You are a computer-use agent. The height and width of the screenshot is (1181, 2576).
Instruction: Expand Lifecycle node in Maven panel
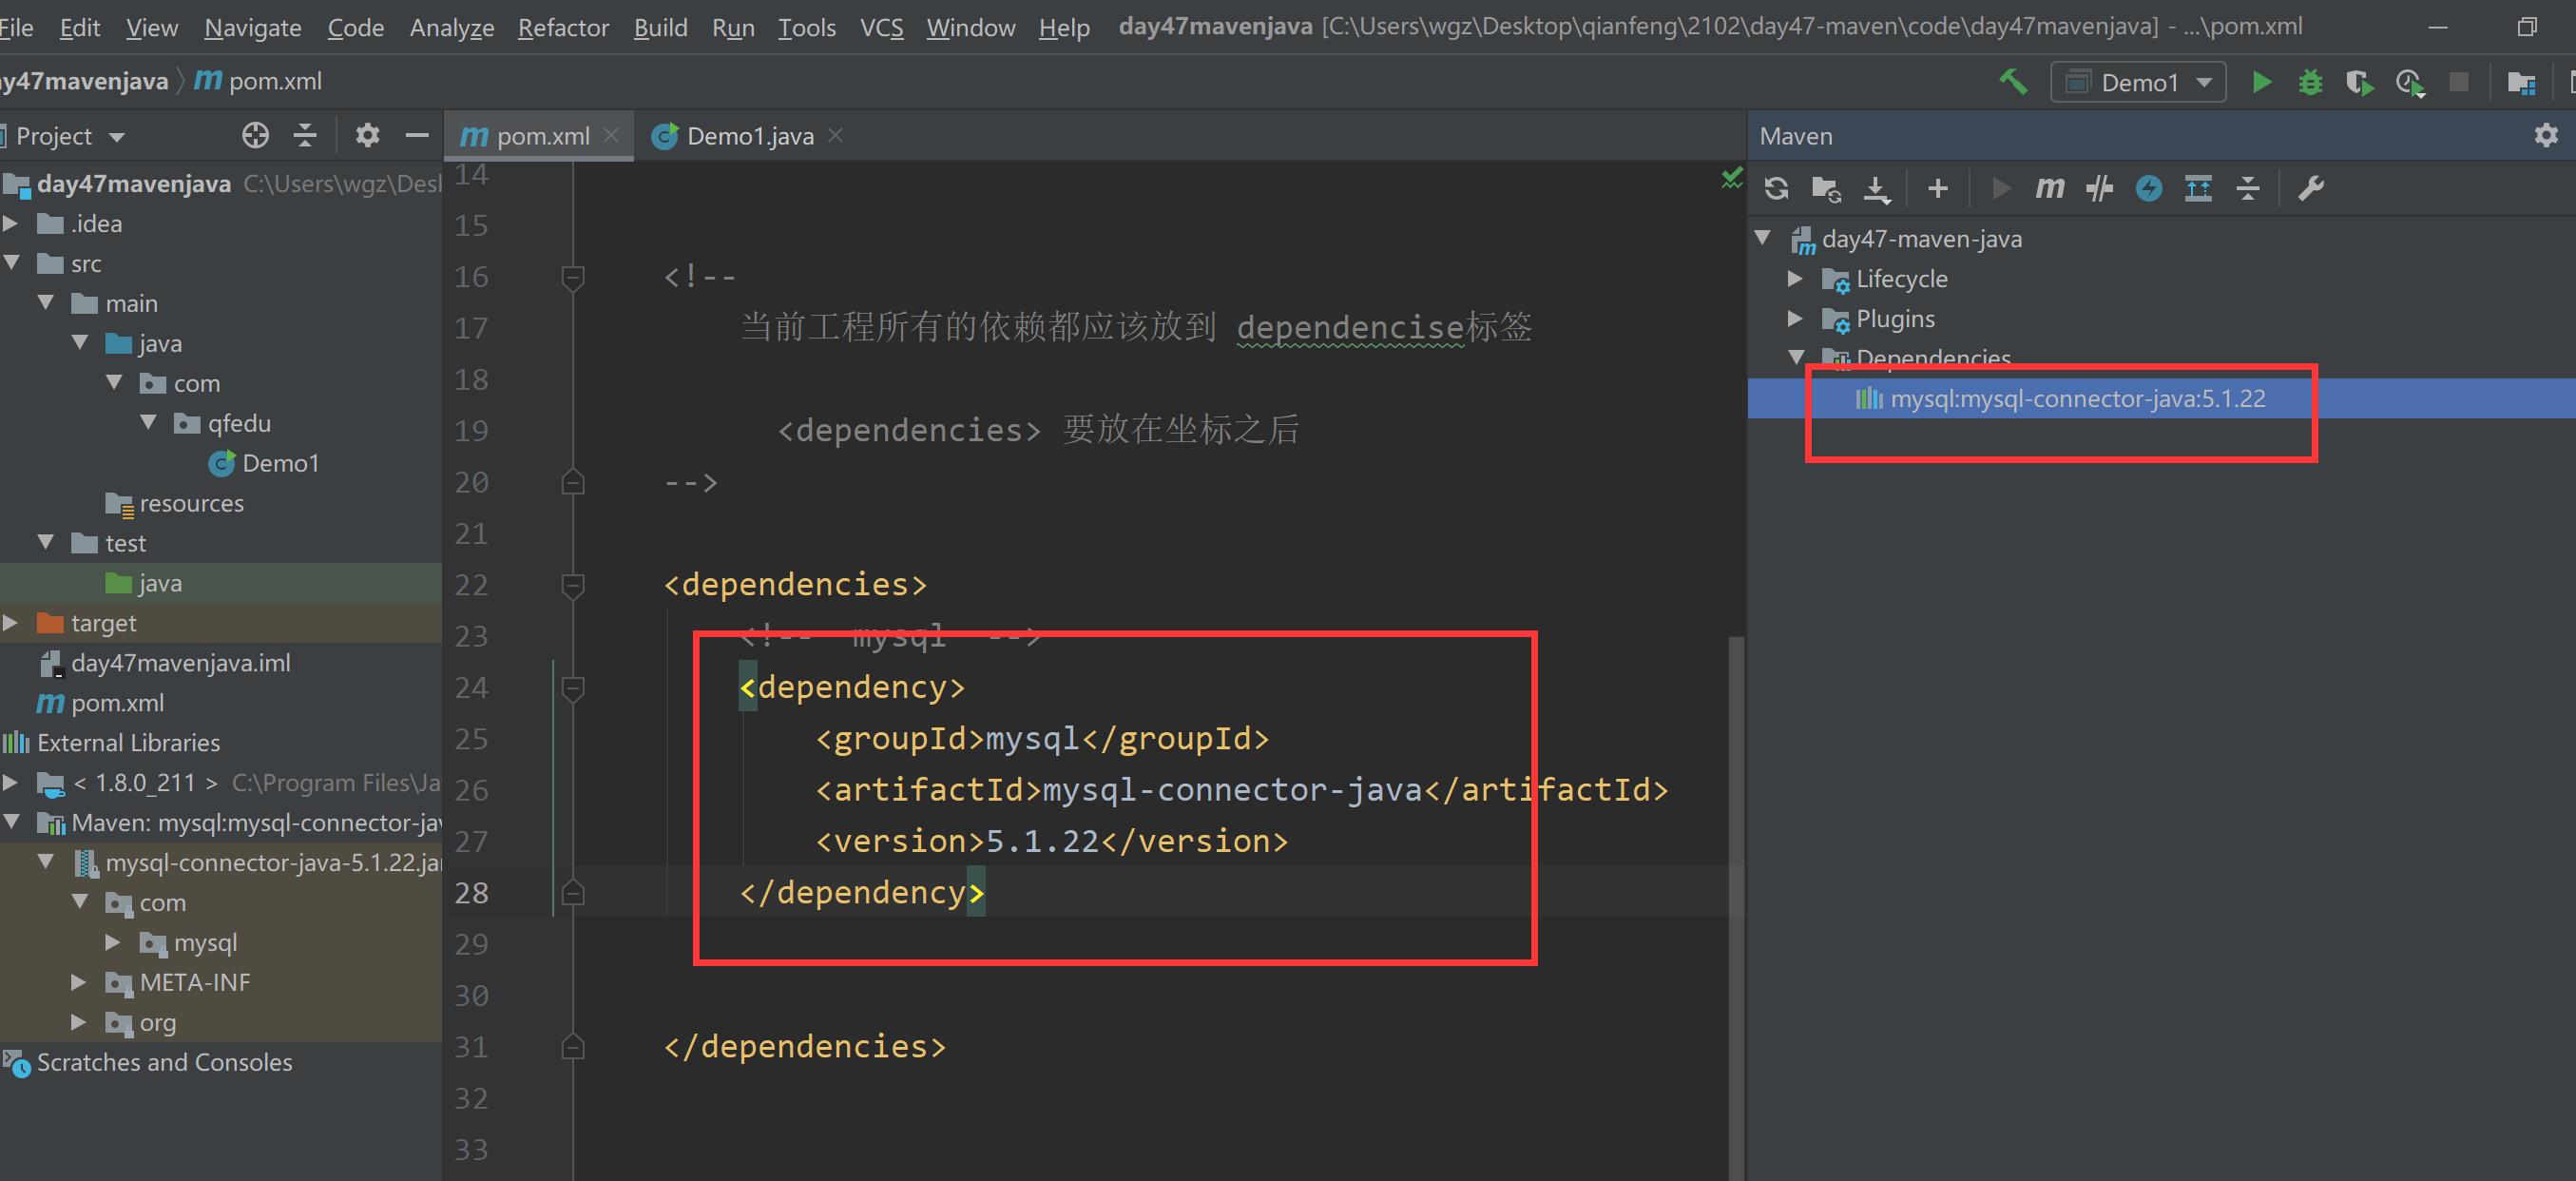[x=1795, y=278]
